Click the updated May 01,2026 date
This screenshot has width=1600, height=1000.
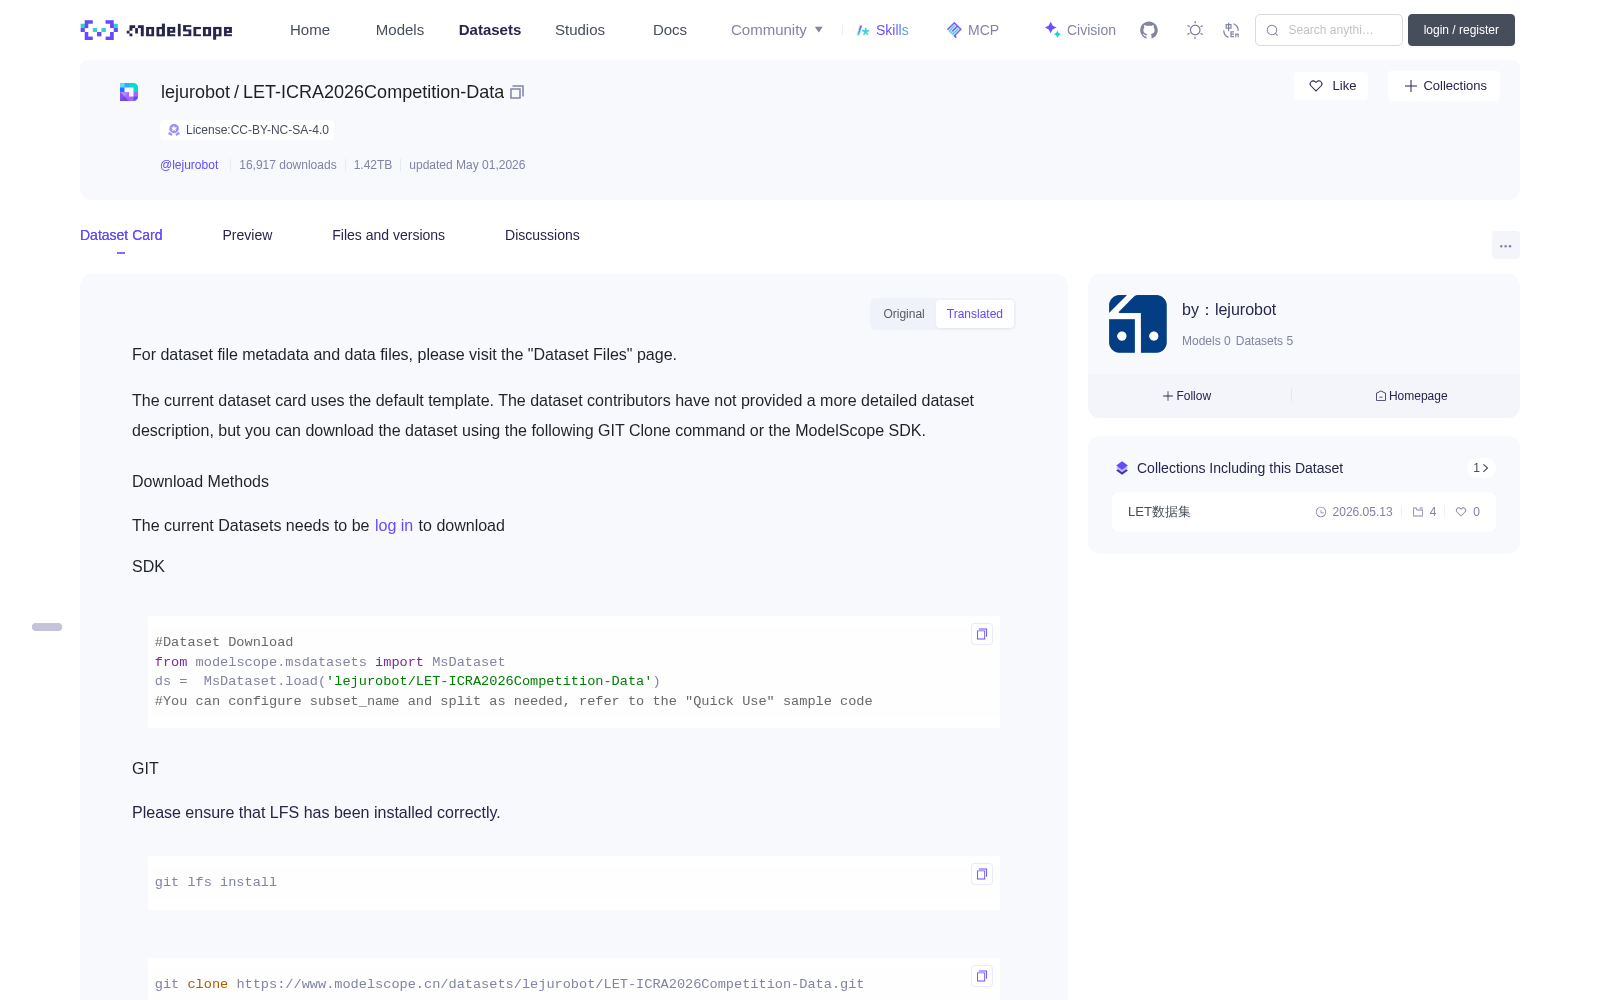click(467, 165)
